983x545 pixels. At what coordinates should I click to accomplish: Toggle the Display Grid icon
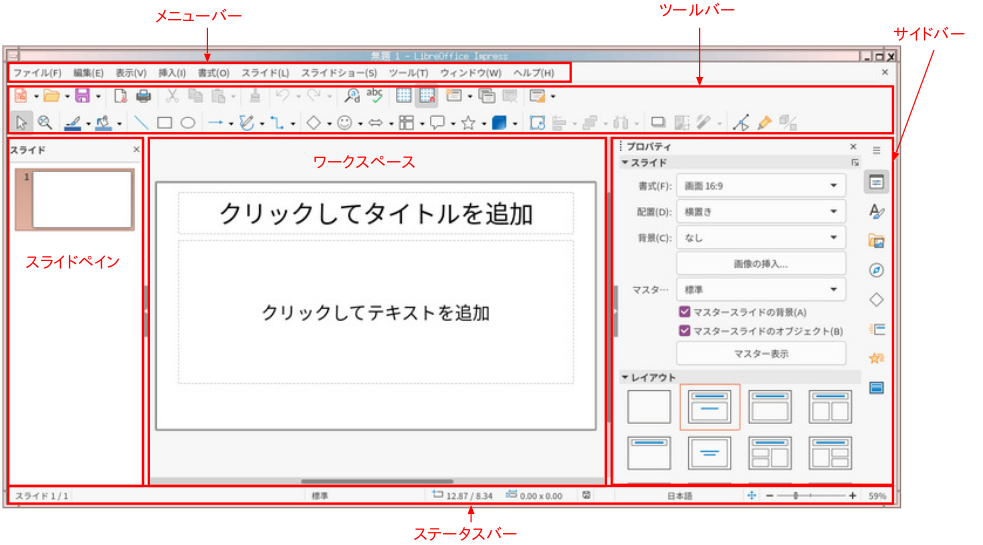[x=404, y=96]
